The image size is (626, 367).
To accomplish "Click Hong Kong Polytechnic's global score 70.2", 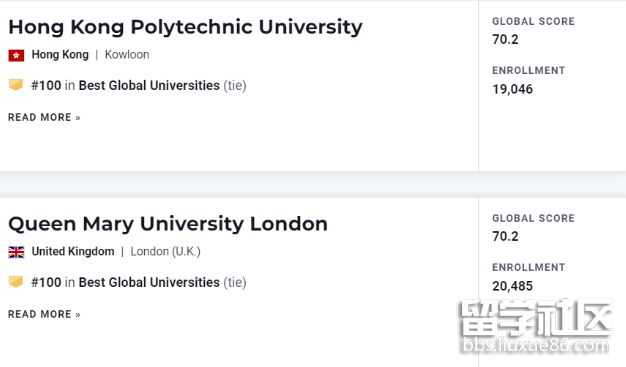I will [505, 40].
